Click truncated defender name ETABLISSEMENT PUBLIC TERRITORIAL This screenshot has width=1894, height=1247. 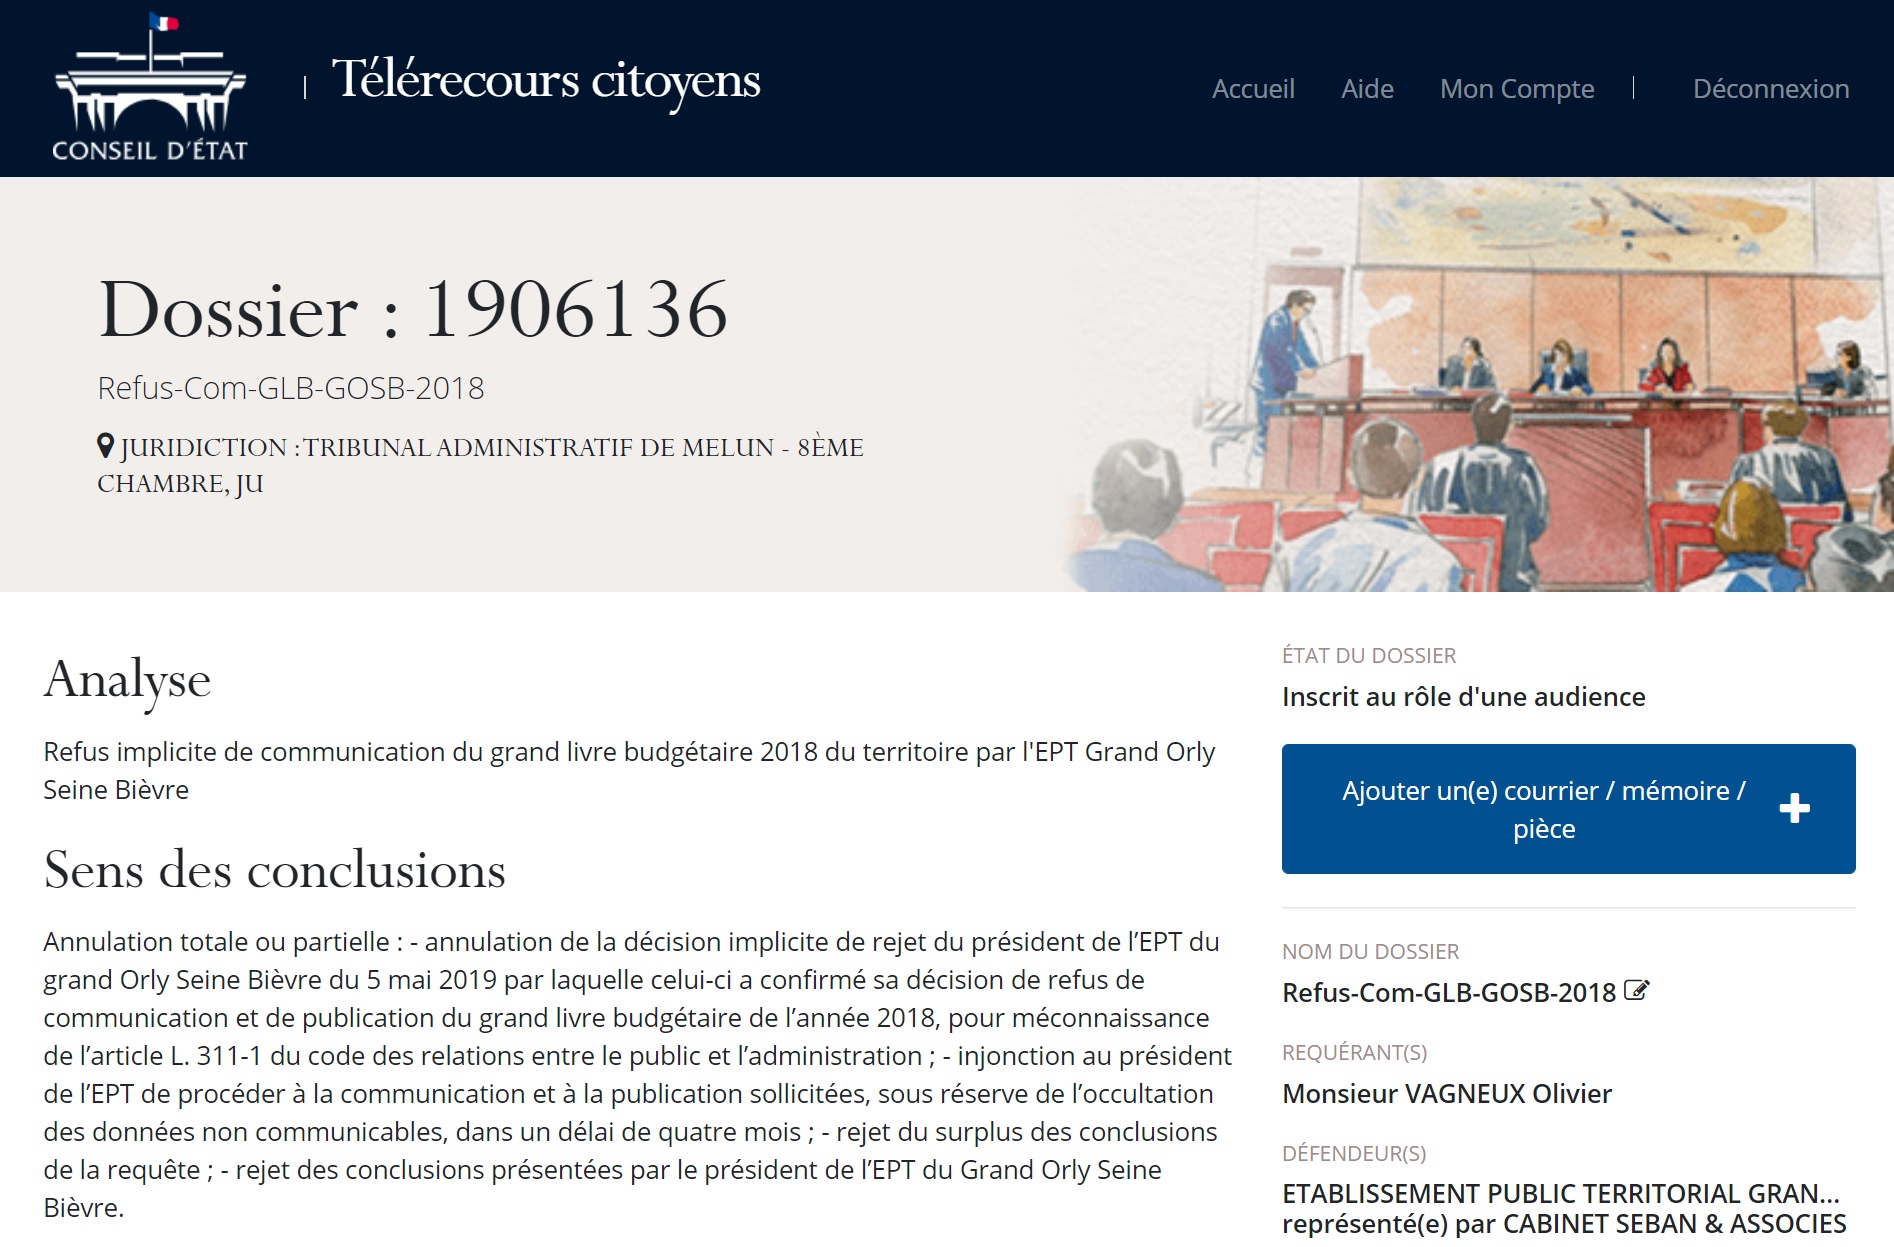(x=1560, y=1193)
